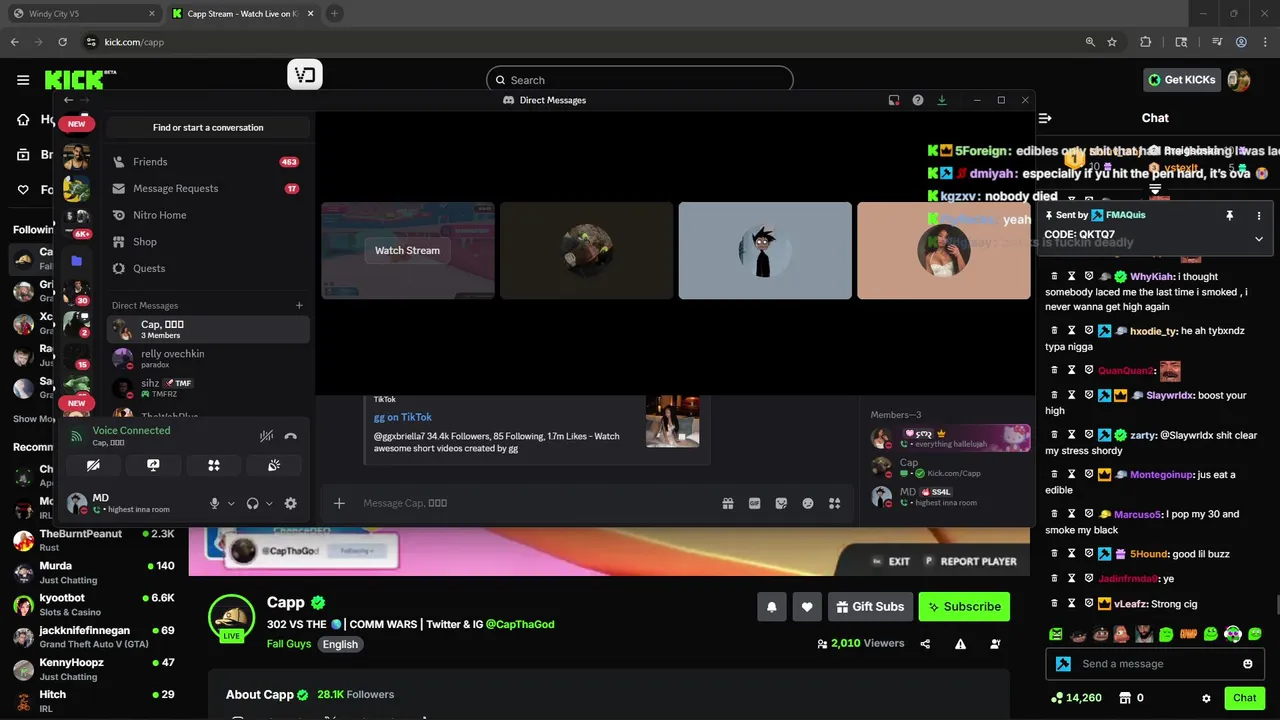1280x720 pixels.
Task: Enable stream notifications bell for Capp
Action: [772, 606]
